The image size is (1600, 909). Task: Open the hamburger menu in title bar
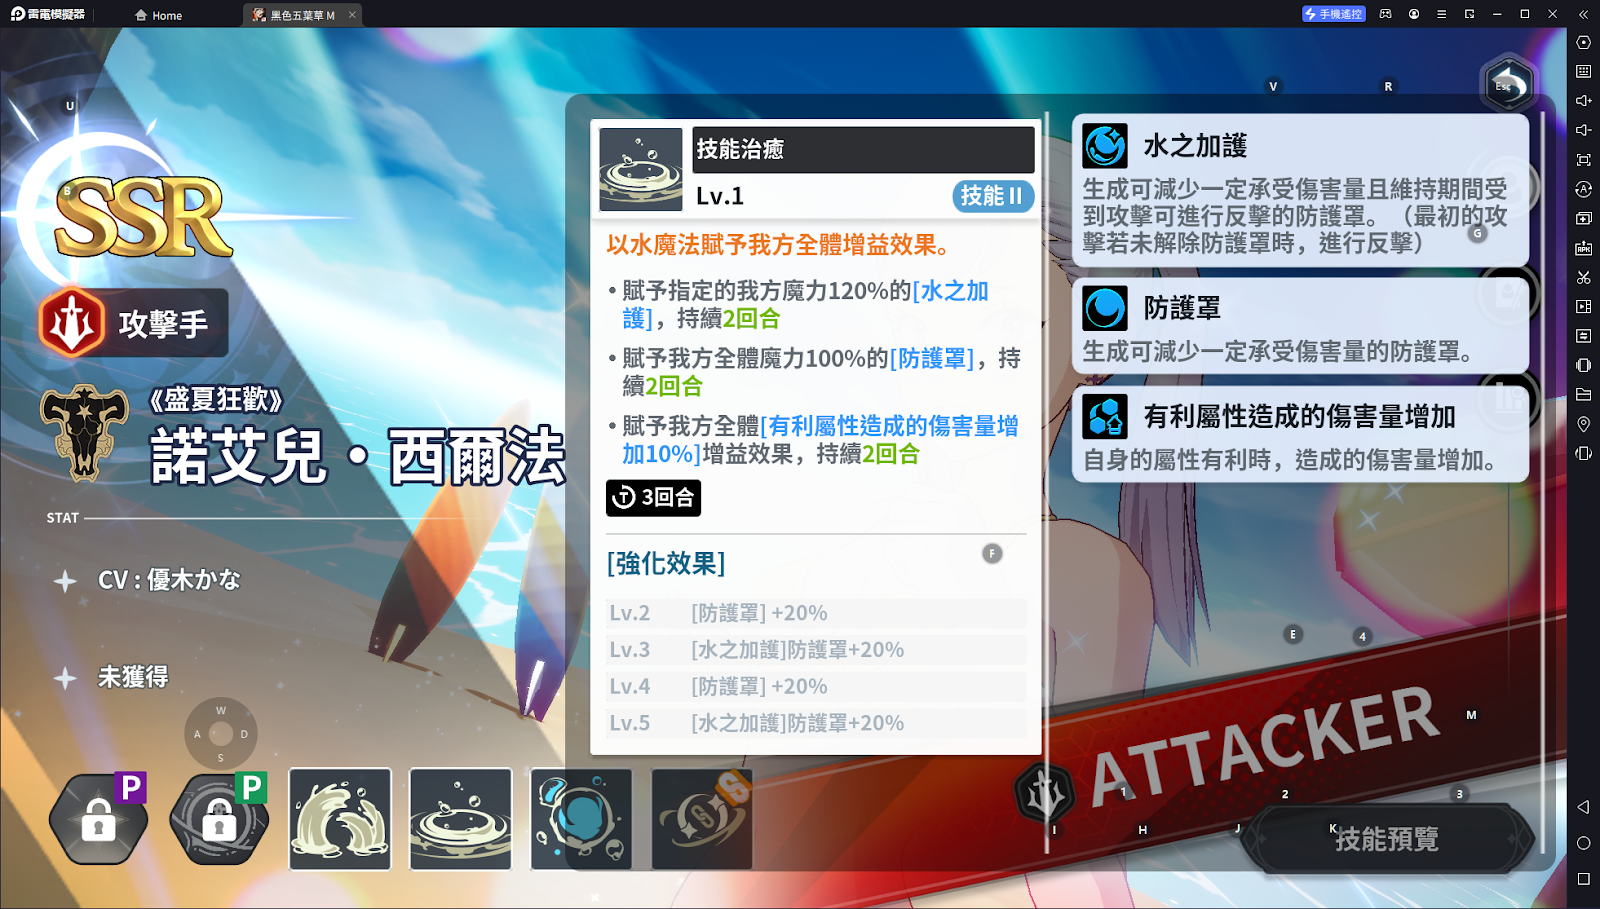click(x=1441, y=14)
